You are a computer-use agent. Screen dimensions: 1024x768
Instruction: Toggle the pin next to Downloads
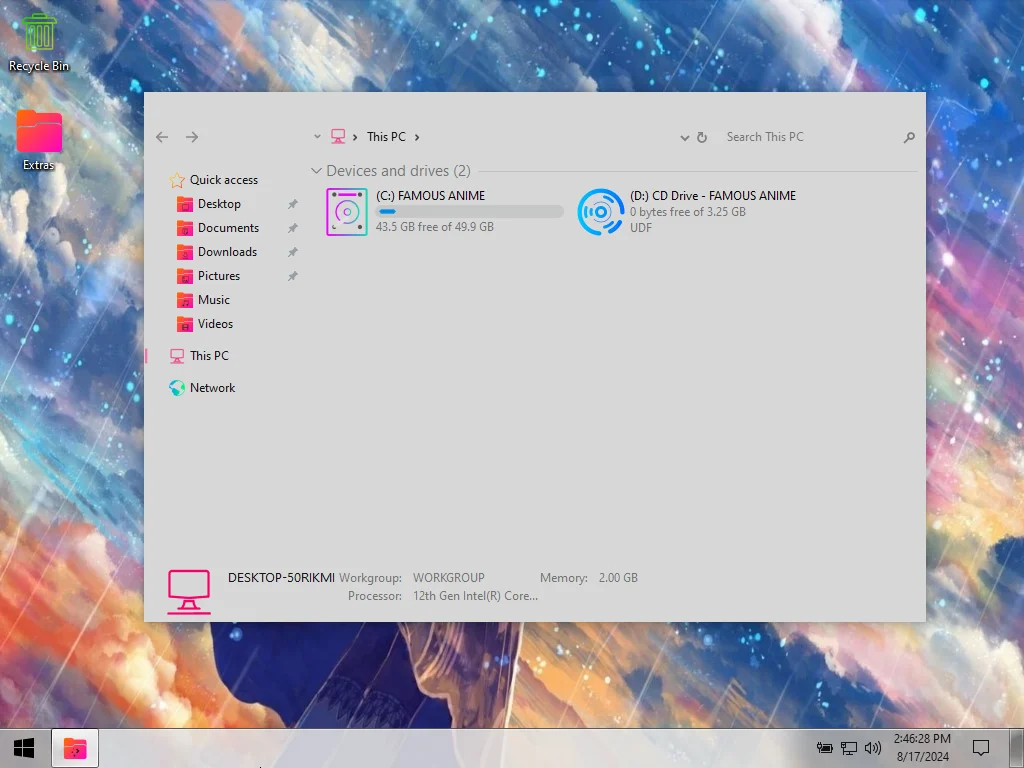pyautogui.click(x=293, y=252)
